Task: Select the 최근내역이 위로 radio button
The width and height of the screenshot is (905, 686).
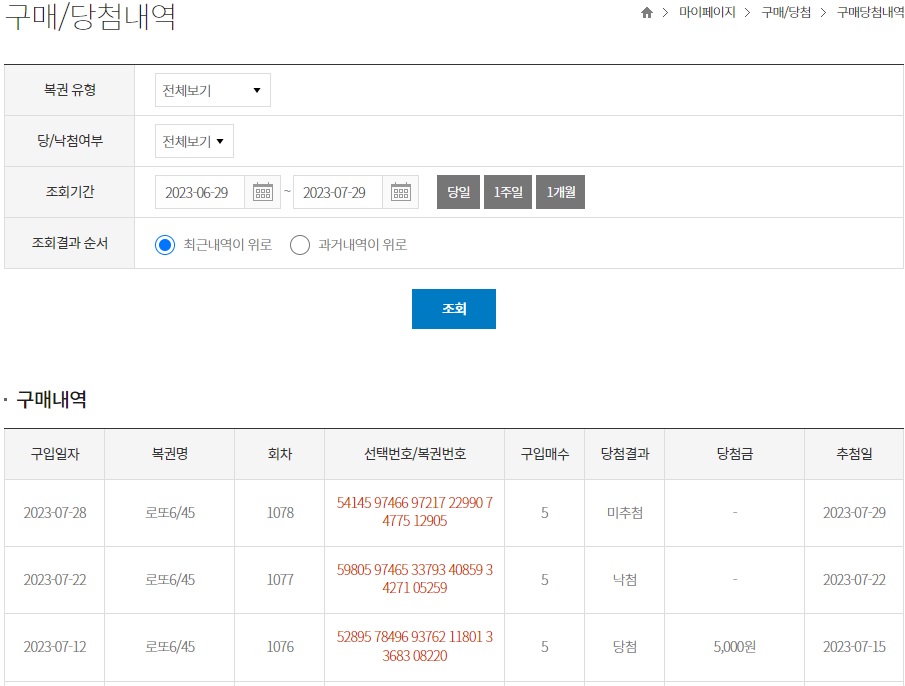Action: [x=164, y=244]
